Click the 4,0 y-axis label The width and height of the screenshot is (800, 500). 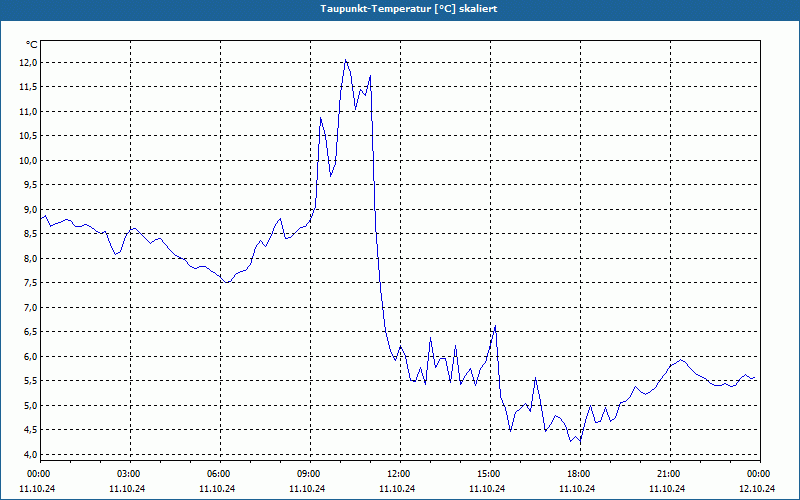(30, 454)
